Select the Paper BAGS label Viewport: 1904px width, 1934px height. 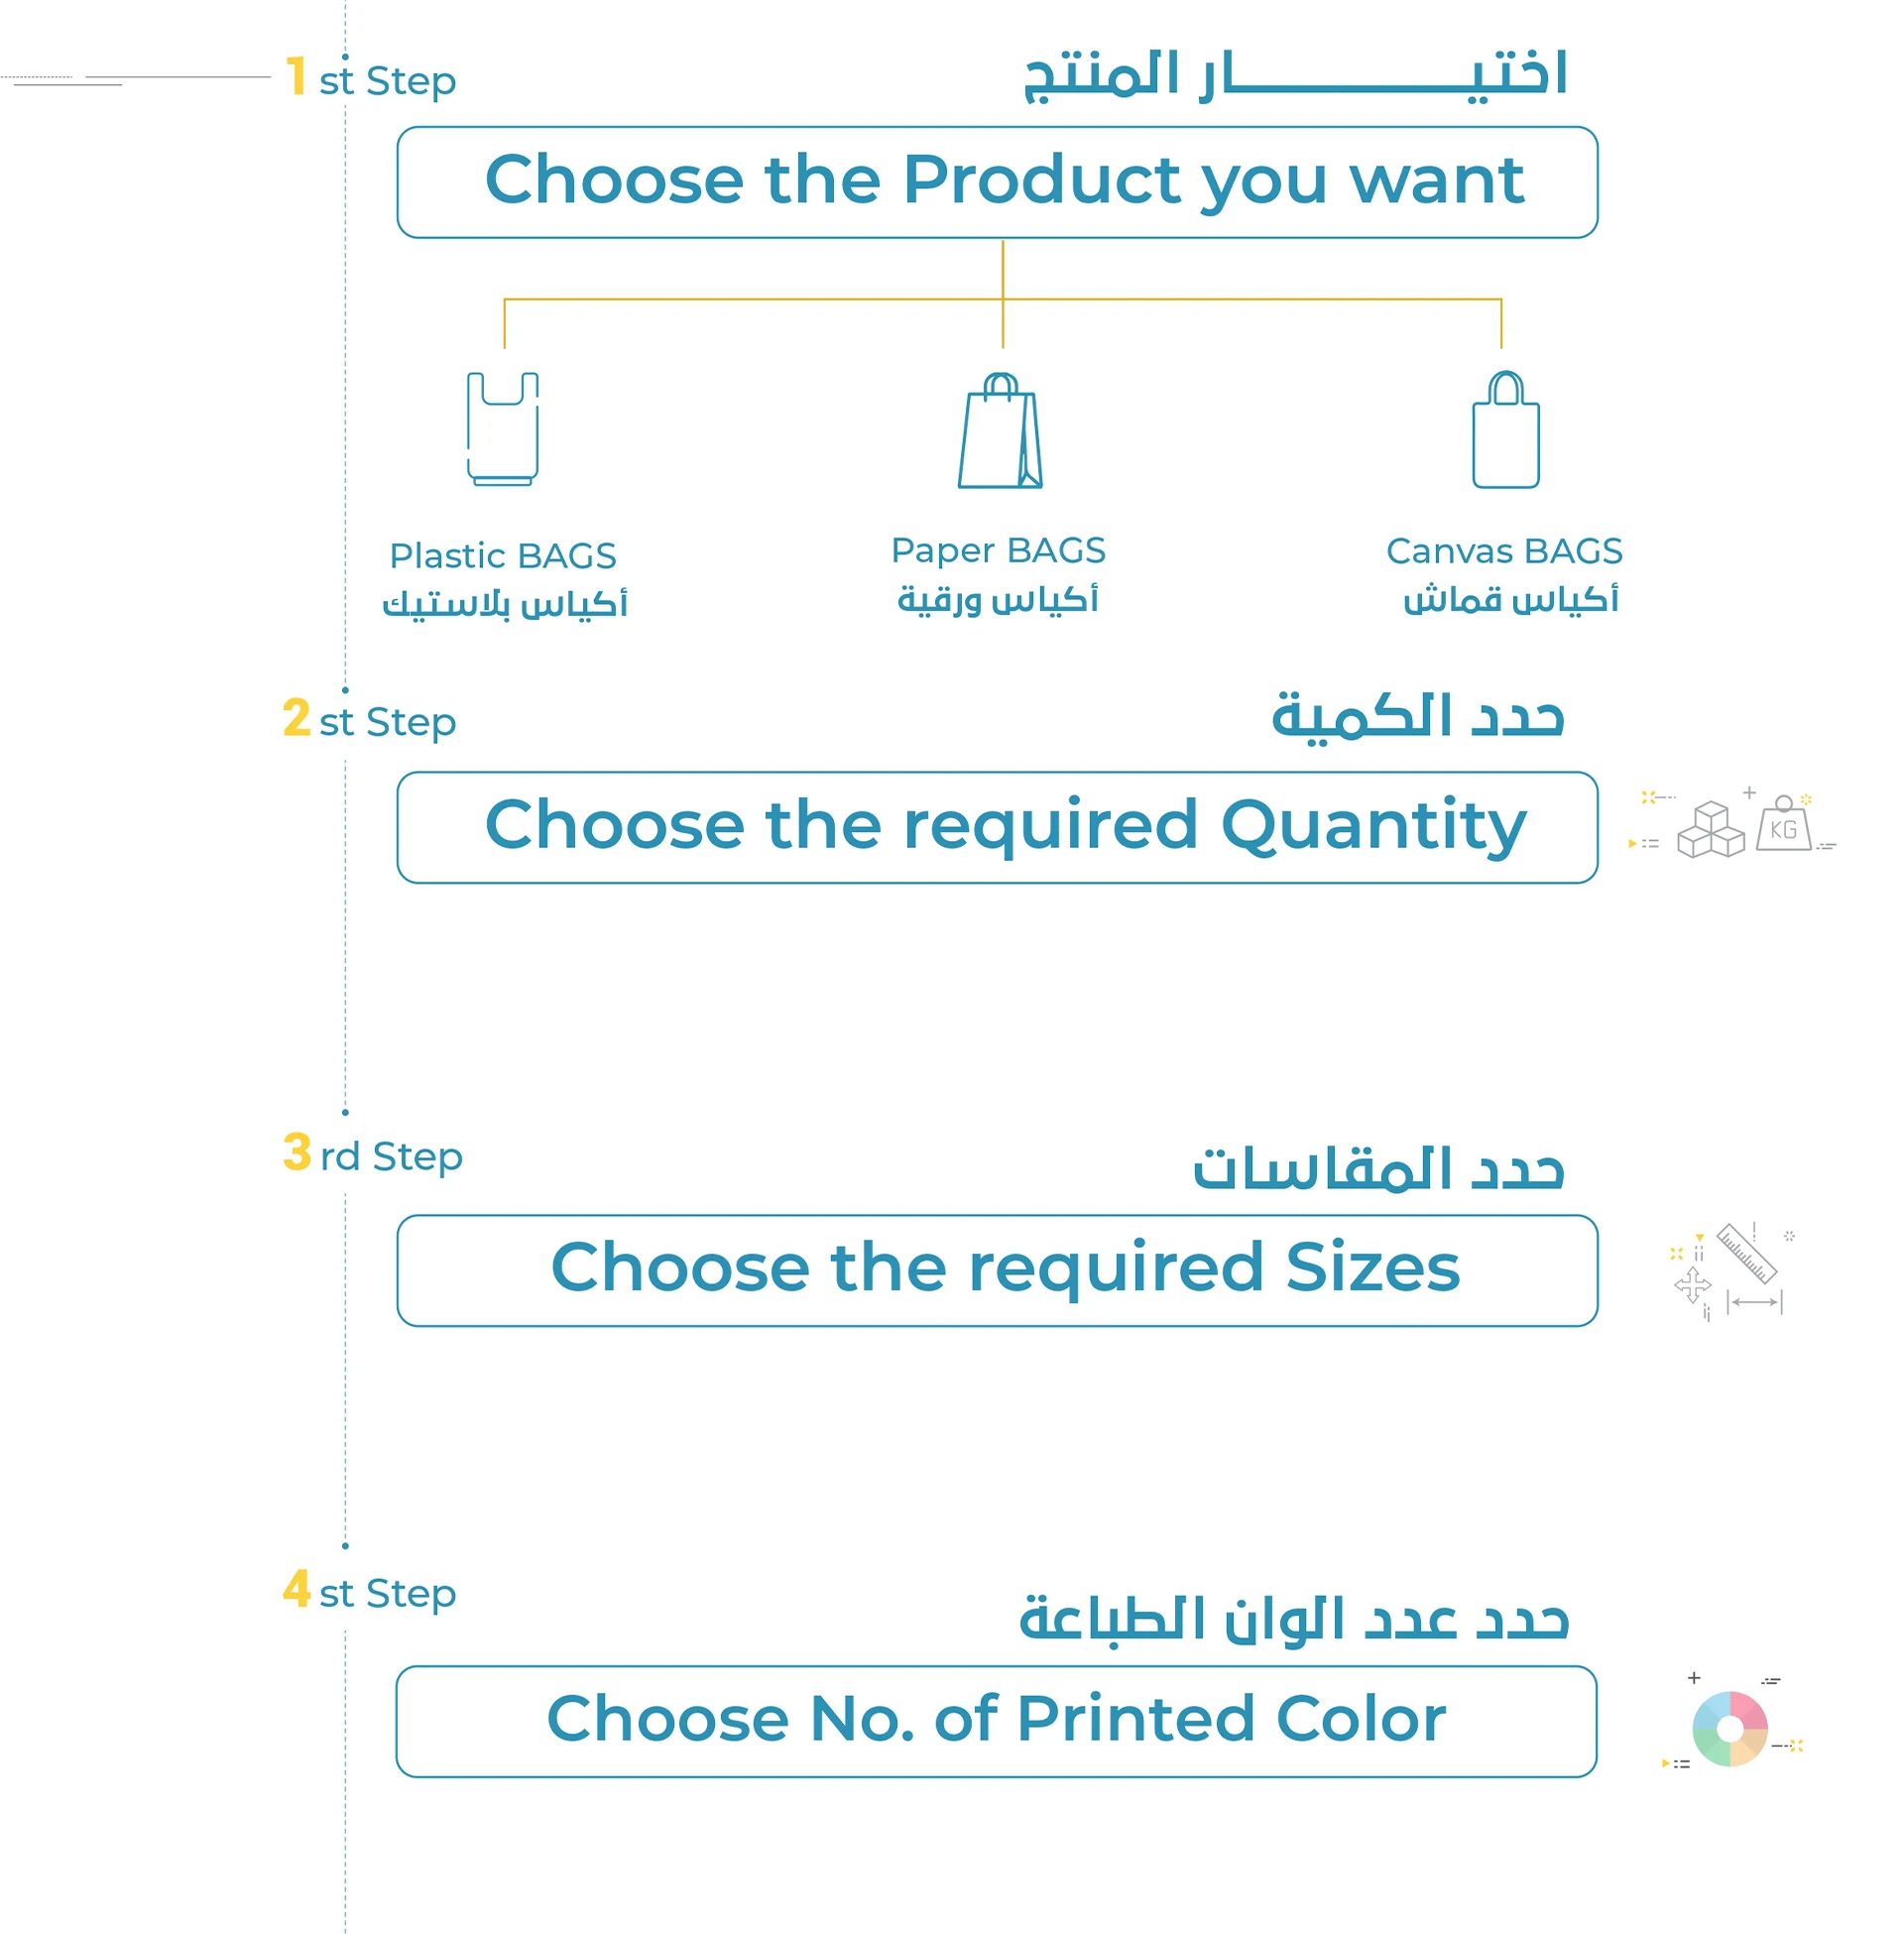(x=998, y=551)
